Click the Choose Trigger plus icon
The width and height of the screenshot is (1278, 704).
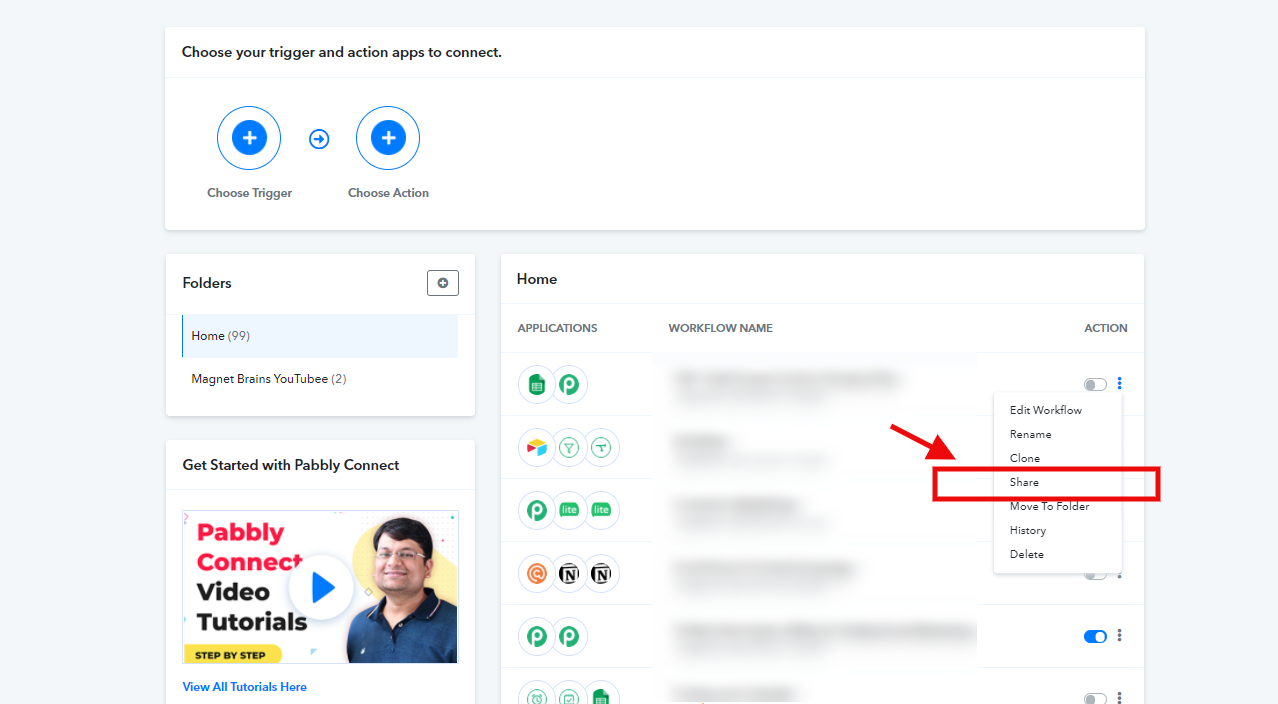tap(249, 138)
